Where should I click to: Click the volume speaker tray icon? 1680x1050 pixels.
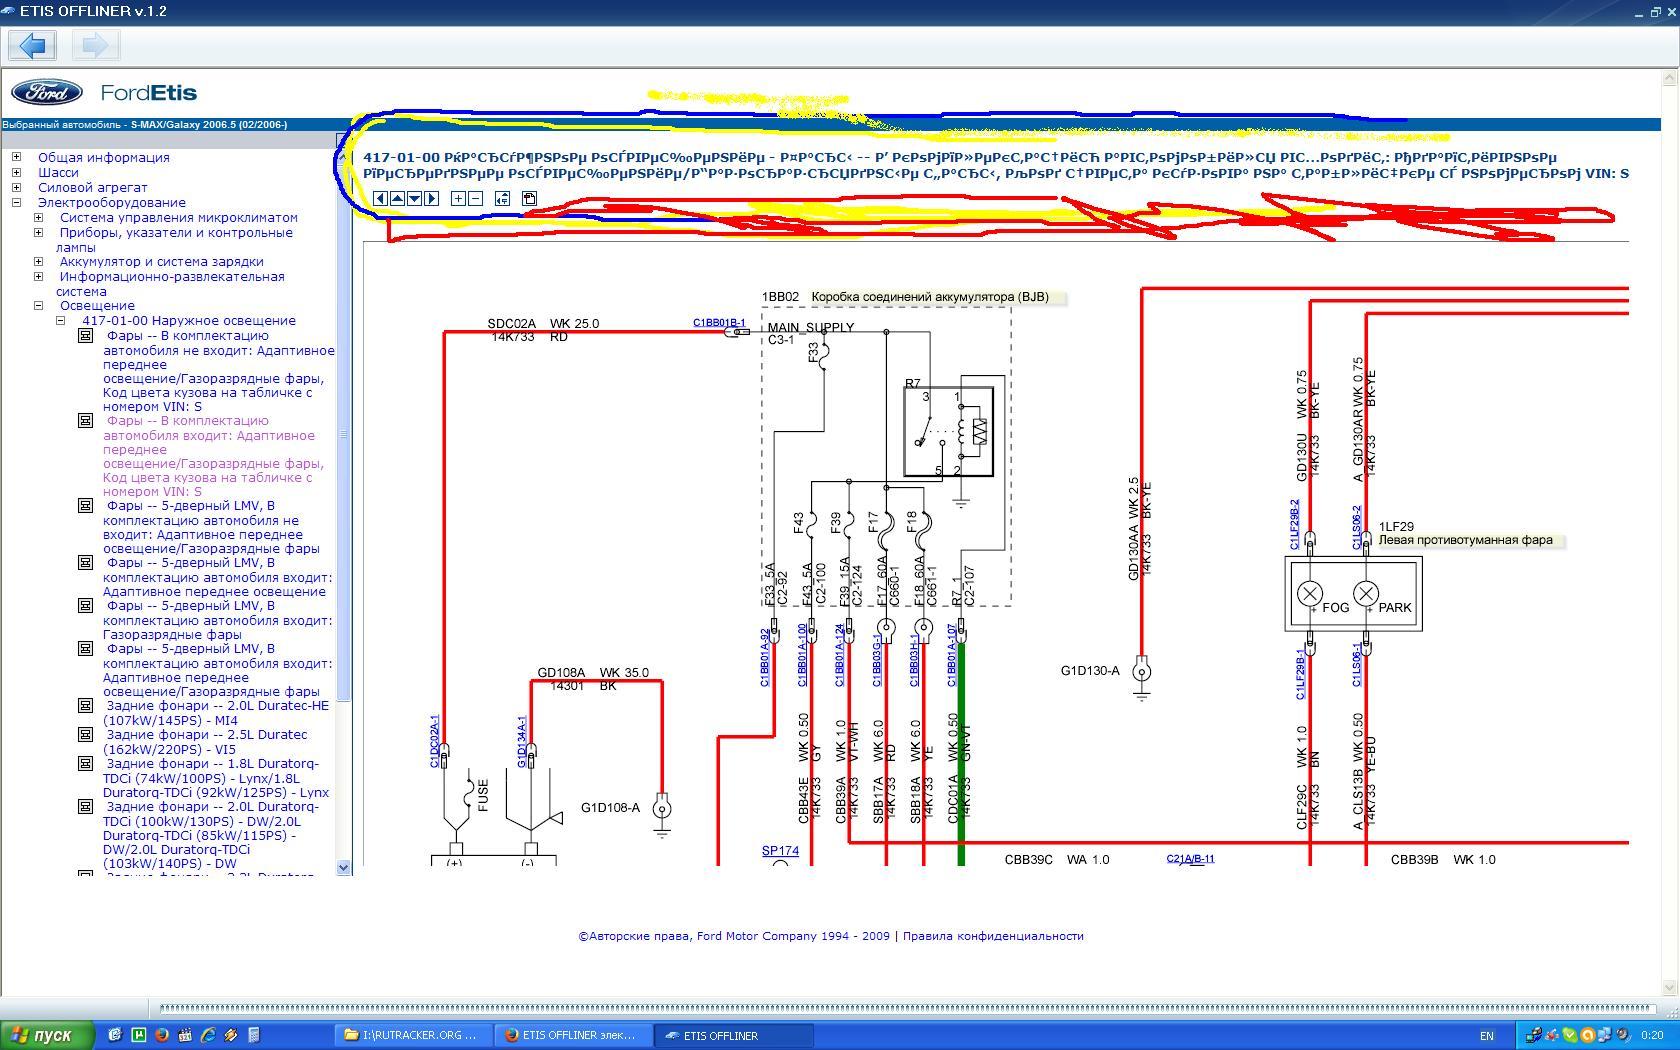coord(1622,1035)
